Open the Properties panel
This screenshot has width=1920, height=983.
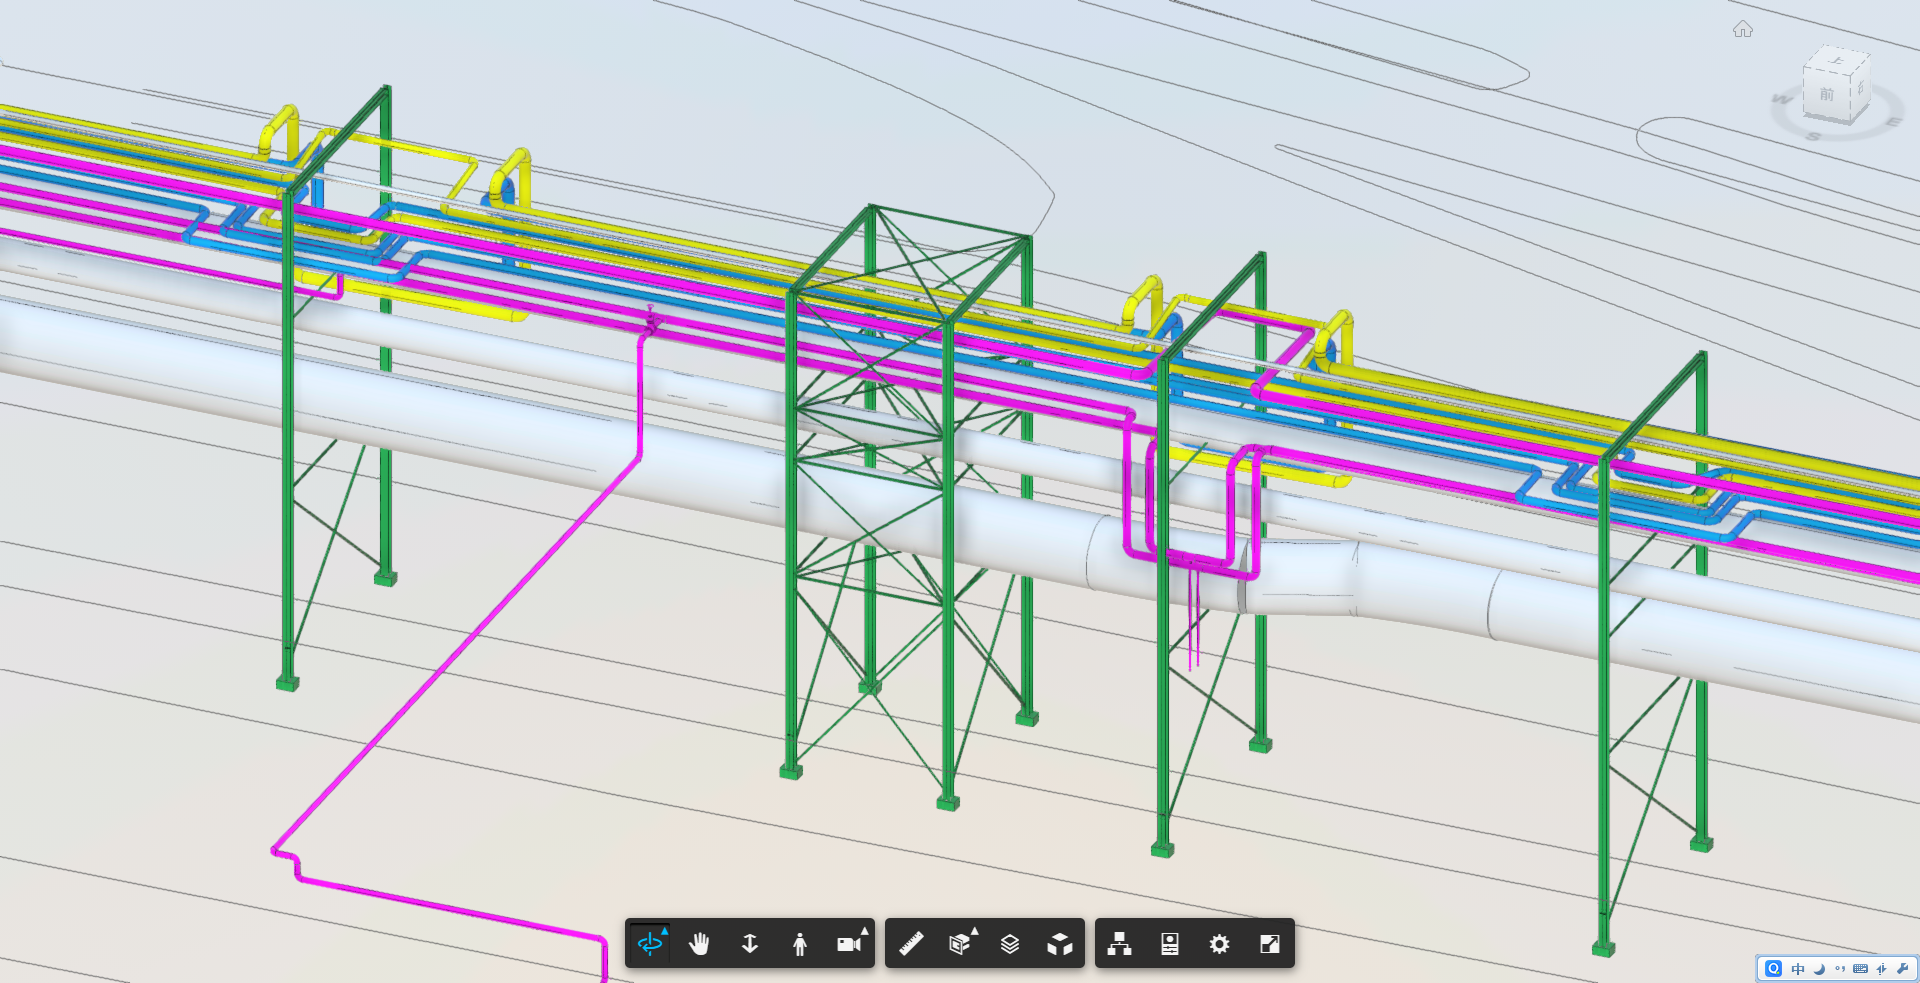(1170, 944)
